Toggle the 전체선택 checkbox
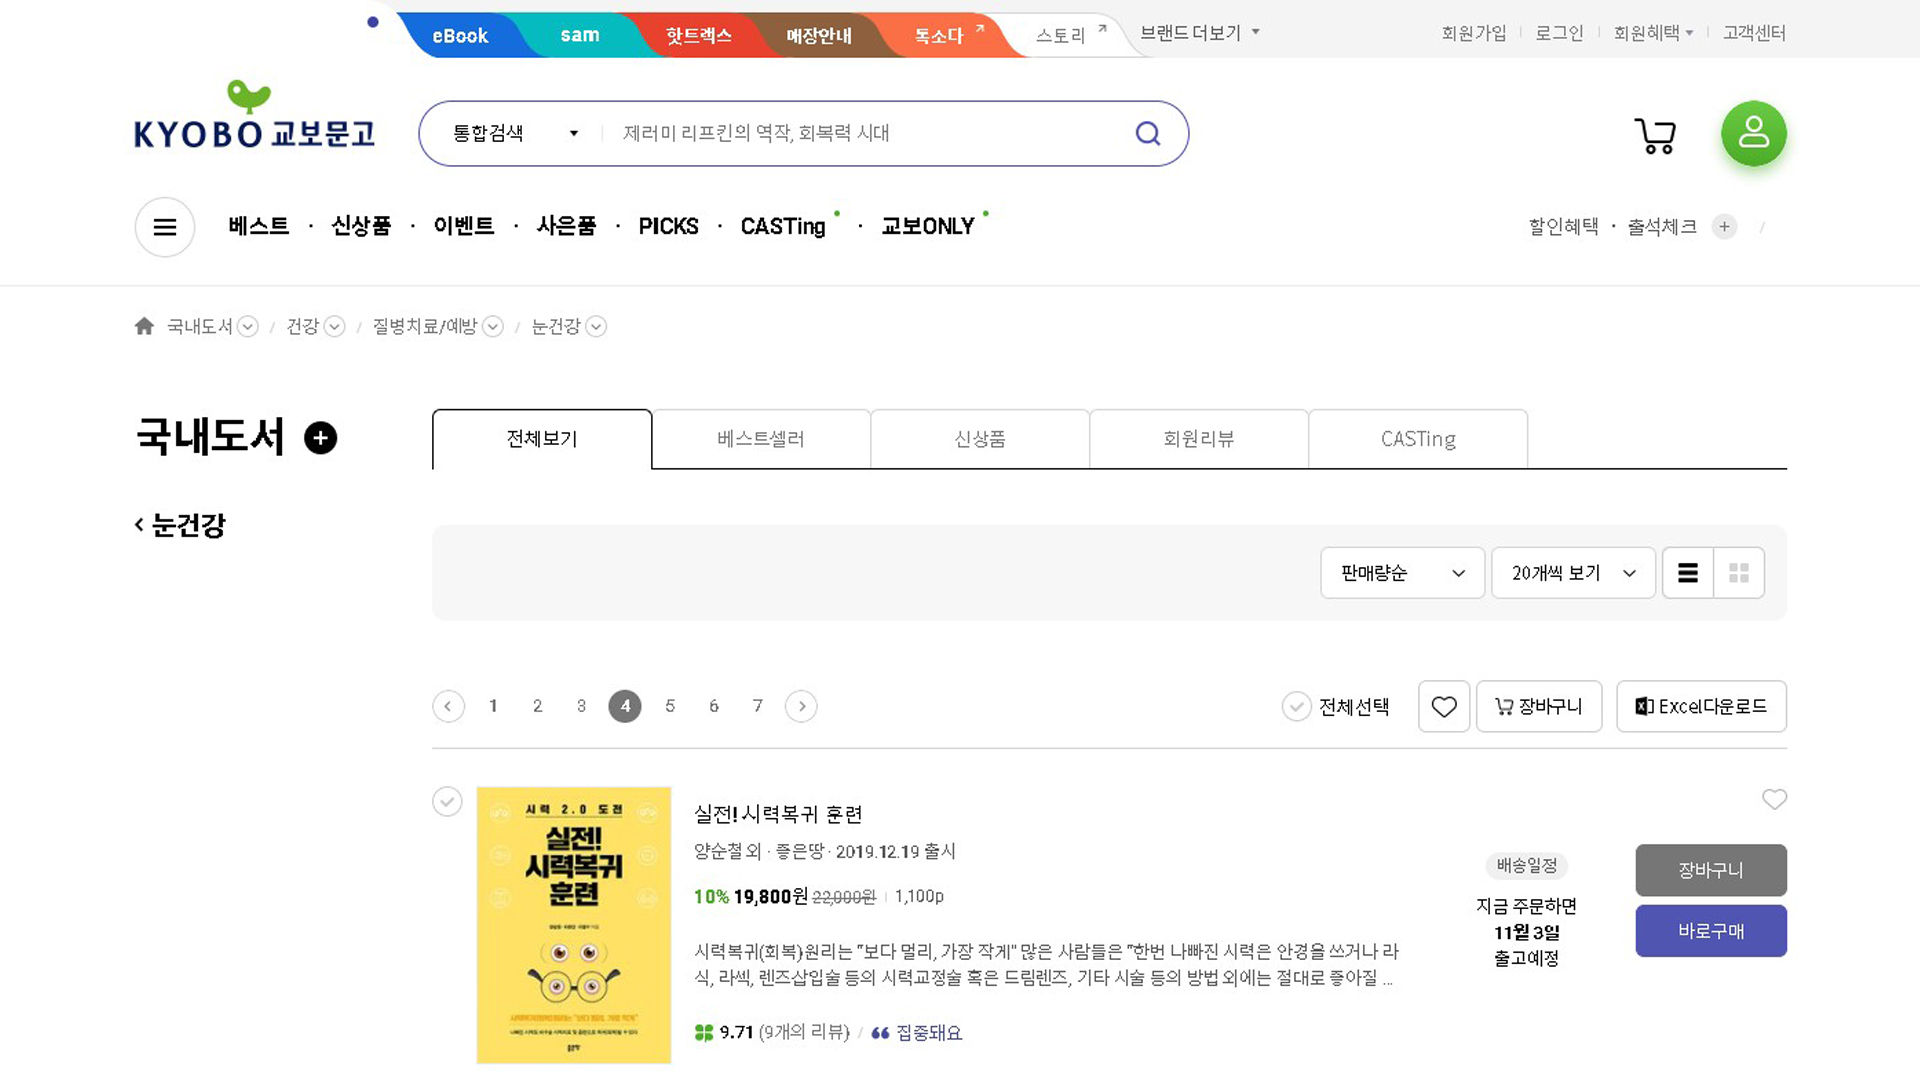The width and height of the screenshot is (1920, 1080). [1296, 707]
